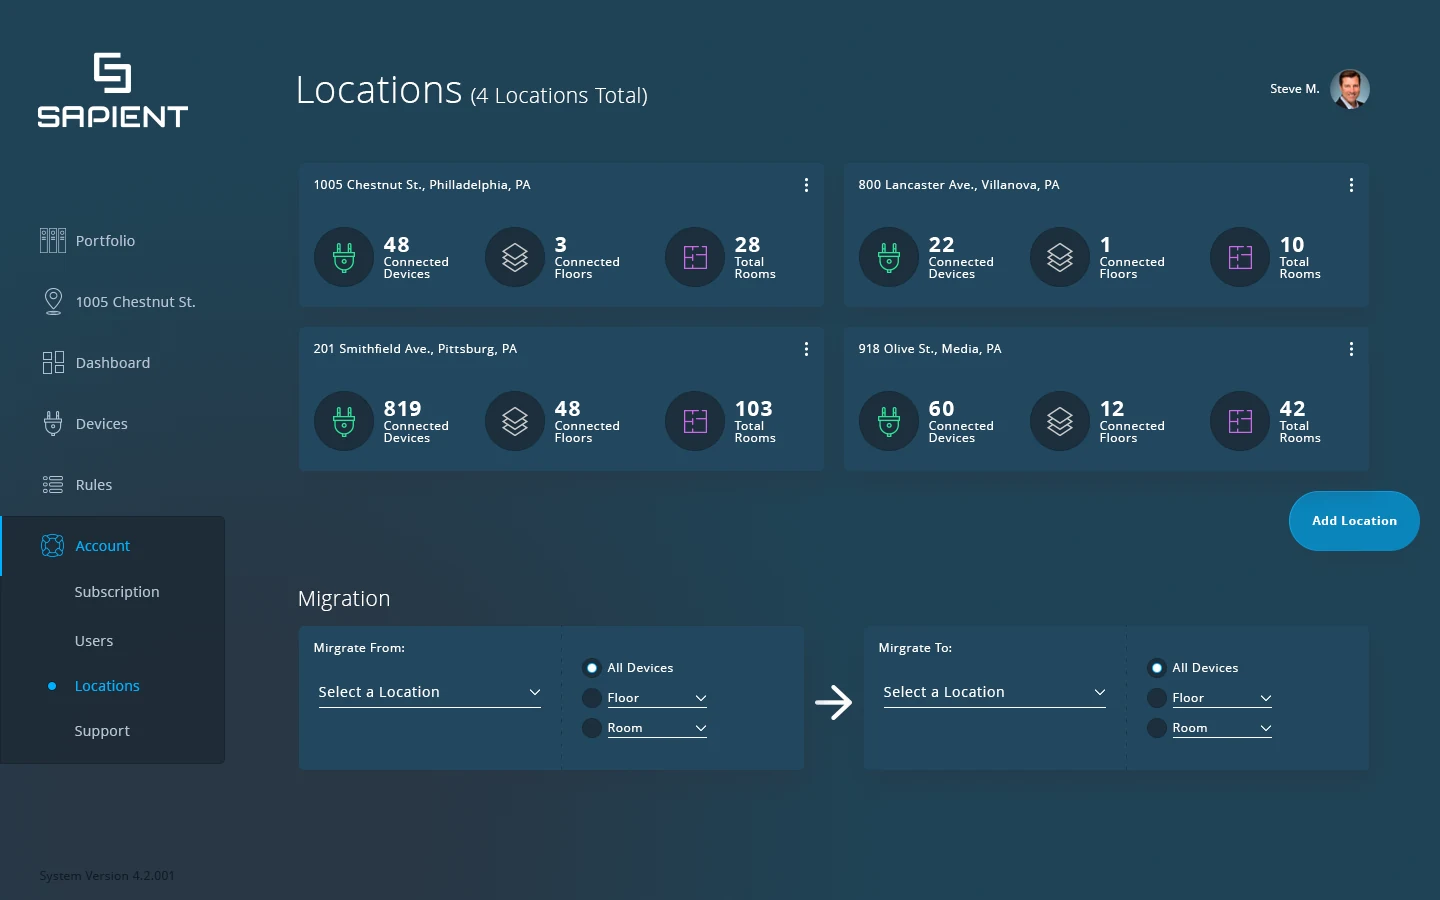Click the Rules list icon
Screen dimensions: 1440x900
[53, 484]
